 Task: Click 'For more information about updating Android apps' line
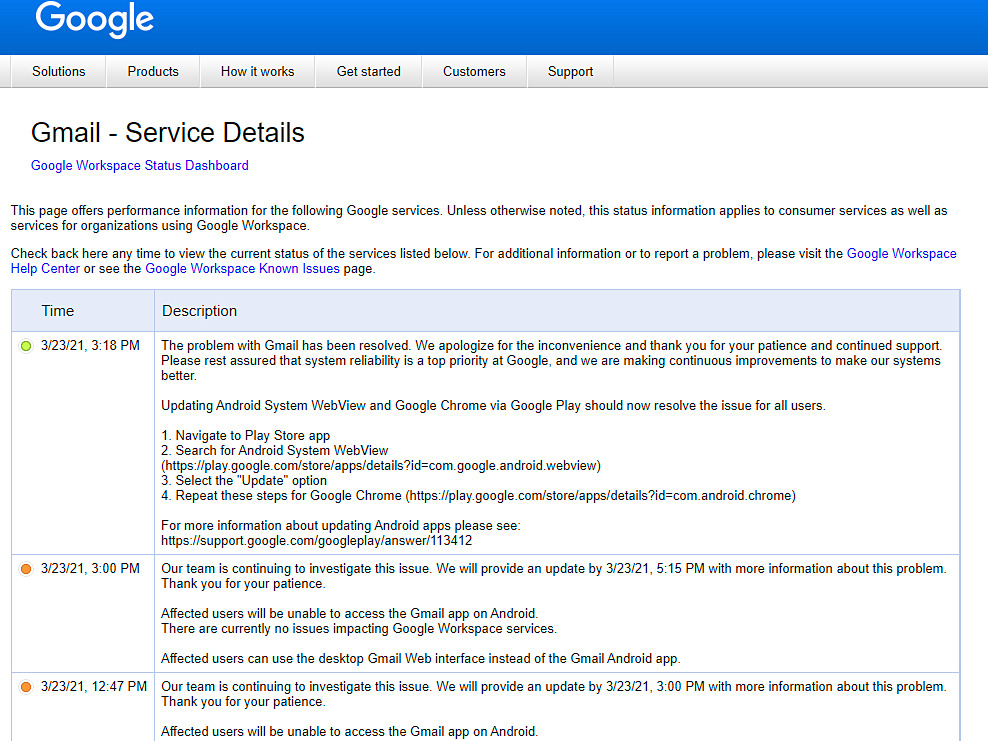click(341, 526)
